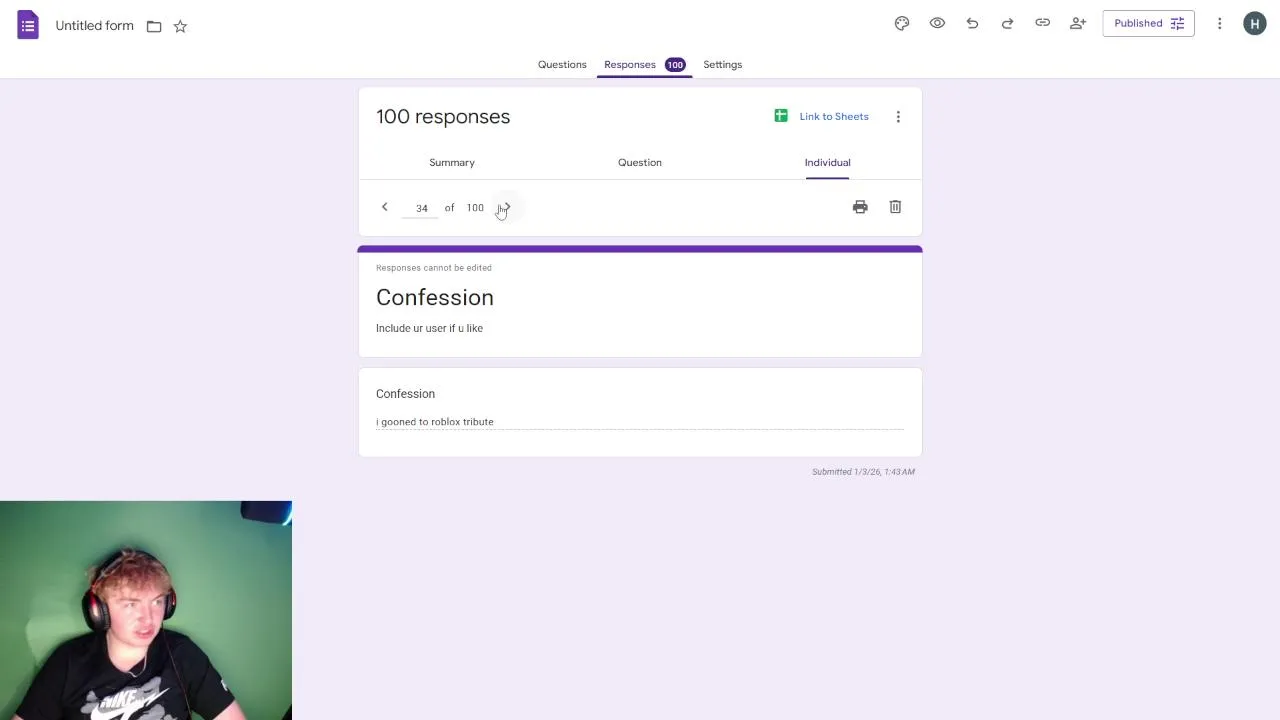Viewport: 1280px width, 720px height.
Task: Click Link to Sheets
Action: tap(834, 116)
